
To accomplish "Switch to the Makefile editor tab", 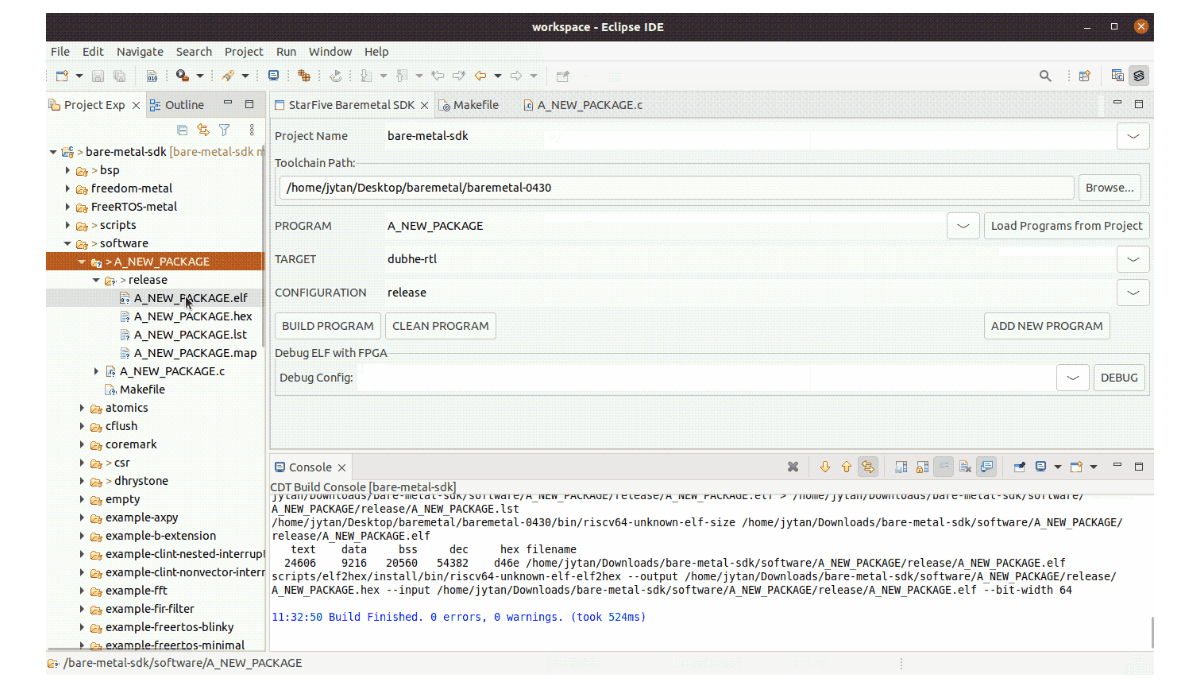I will 468,105.
